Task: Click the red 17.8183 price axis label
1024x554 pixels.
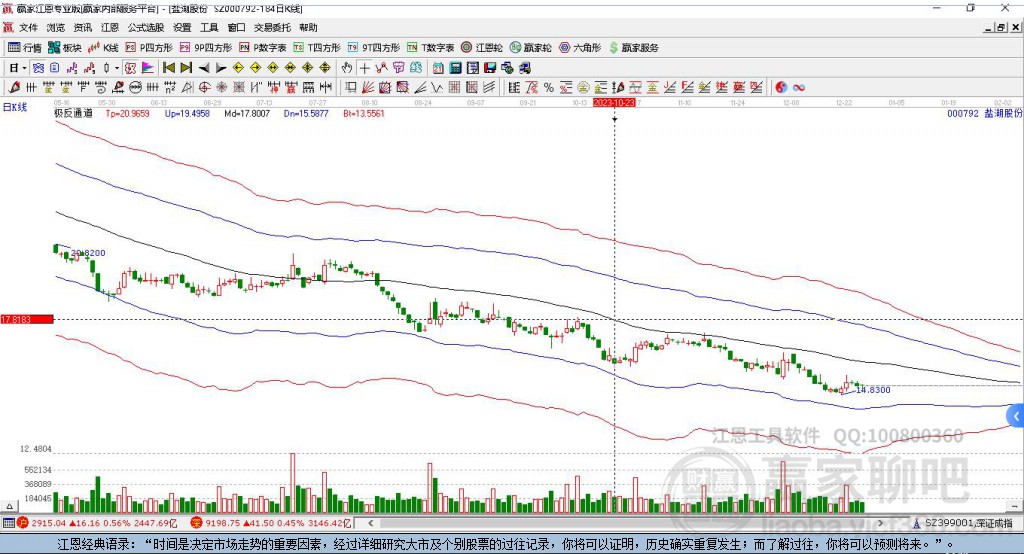Action: (x=27, y=319)
